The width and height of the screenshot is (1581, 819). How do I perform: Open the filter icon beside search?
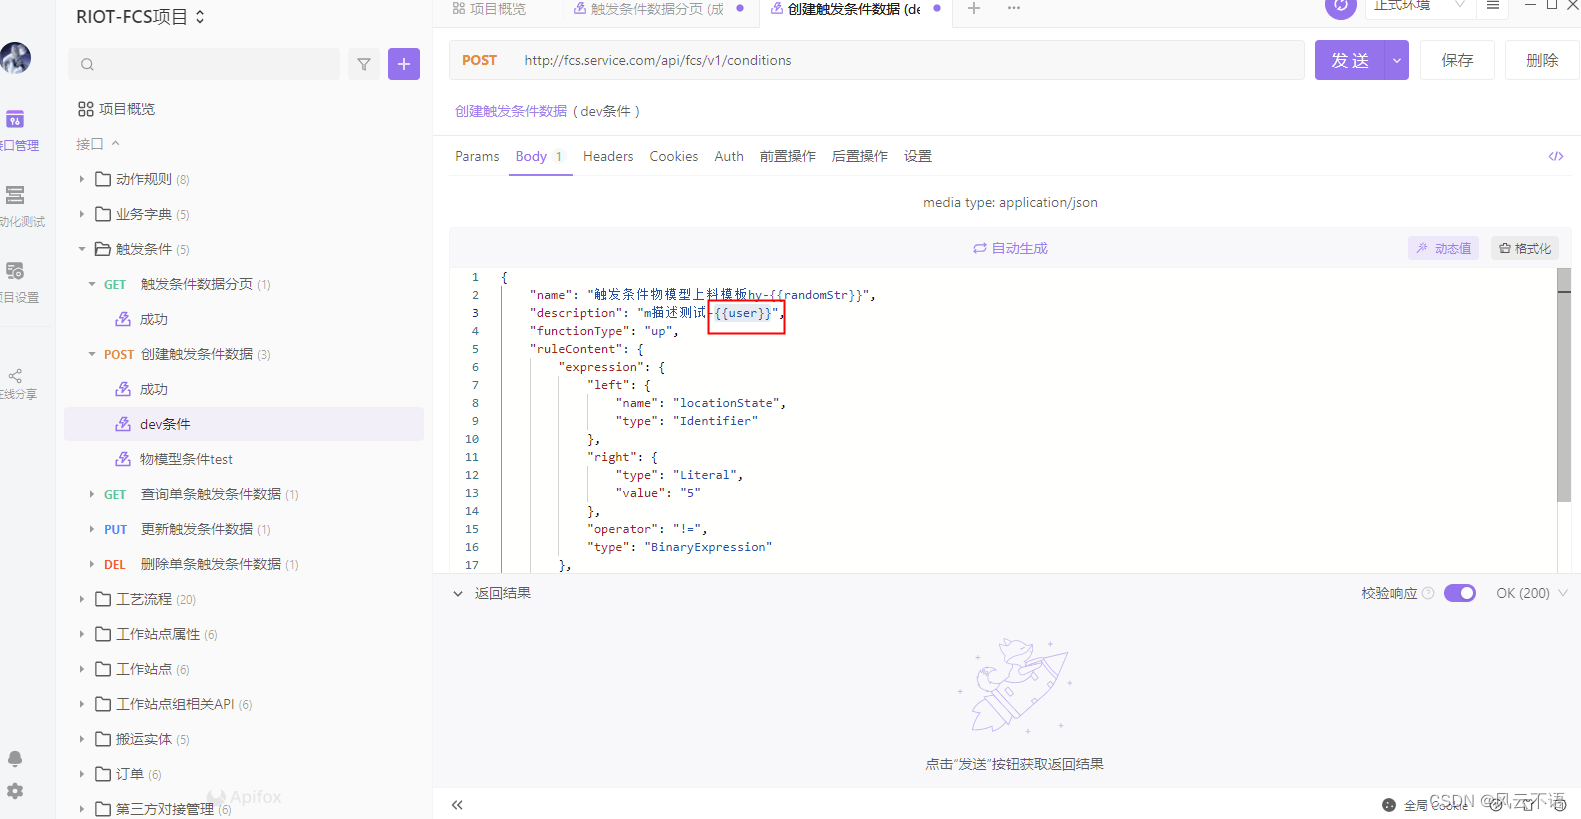click(364, 64)
